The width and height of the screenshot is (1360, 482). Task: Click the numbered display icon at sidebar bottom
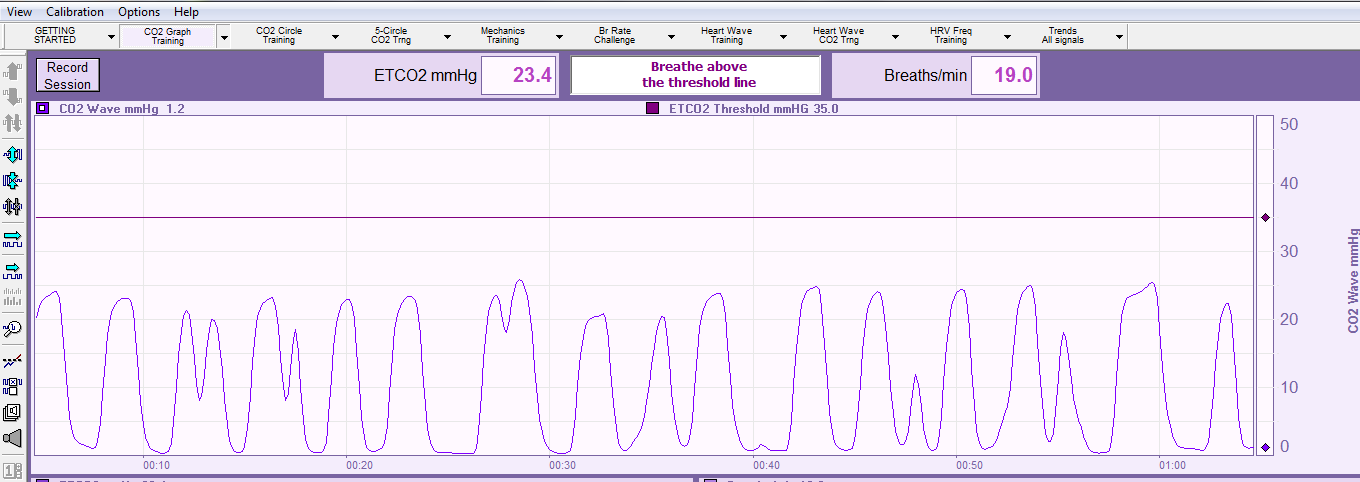tap(13, 469)
